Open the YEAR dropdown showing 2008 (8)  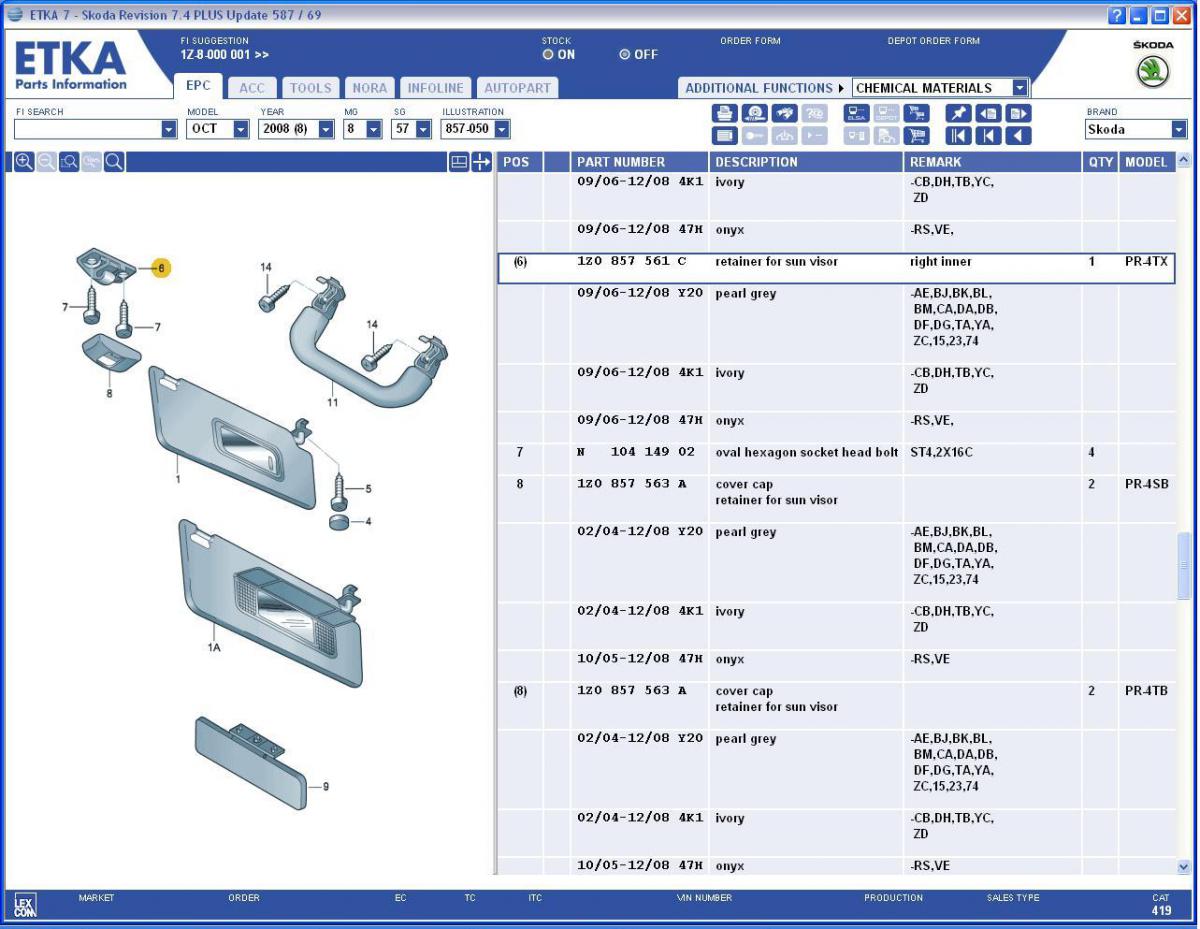(x=324, y=129)
